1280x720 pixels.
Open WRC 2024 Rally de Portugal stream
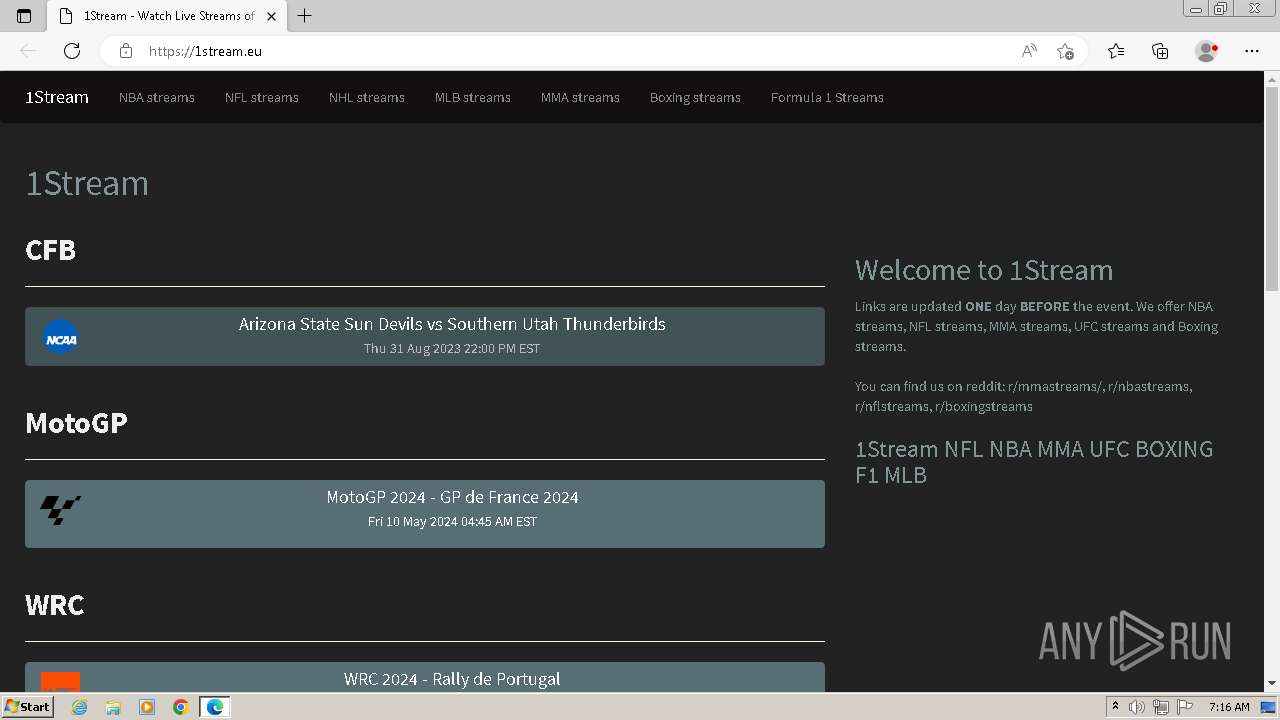(x=425, y=677)
